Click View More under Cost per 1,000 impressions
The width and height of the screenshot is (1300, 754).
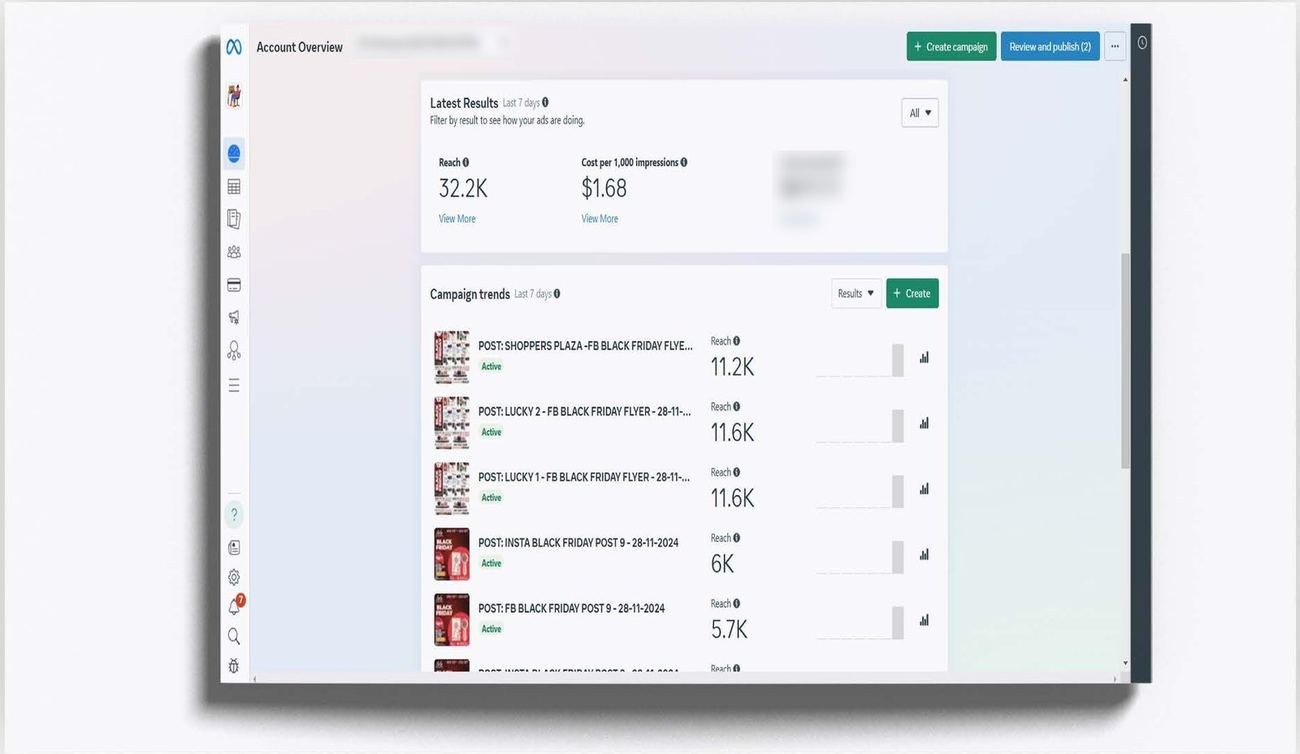600,219
